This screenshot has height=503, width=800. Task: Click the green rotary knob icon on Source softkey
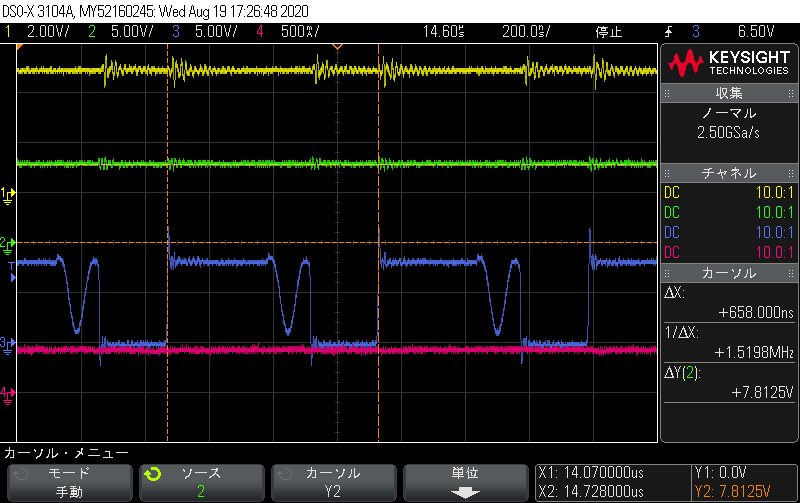(x=152, y=474)
